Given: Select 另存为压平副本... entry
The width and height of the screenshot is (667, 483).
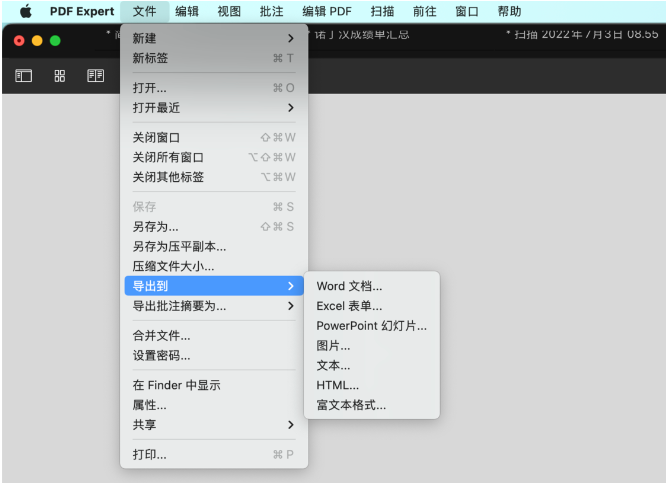Looking at the screenshot, I should pos(214,246).
